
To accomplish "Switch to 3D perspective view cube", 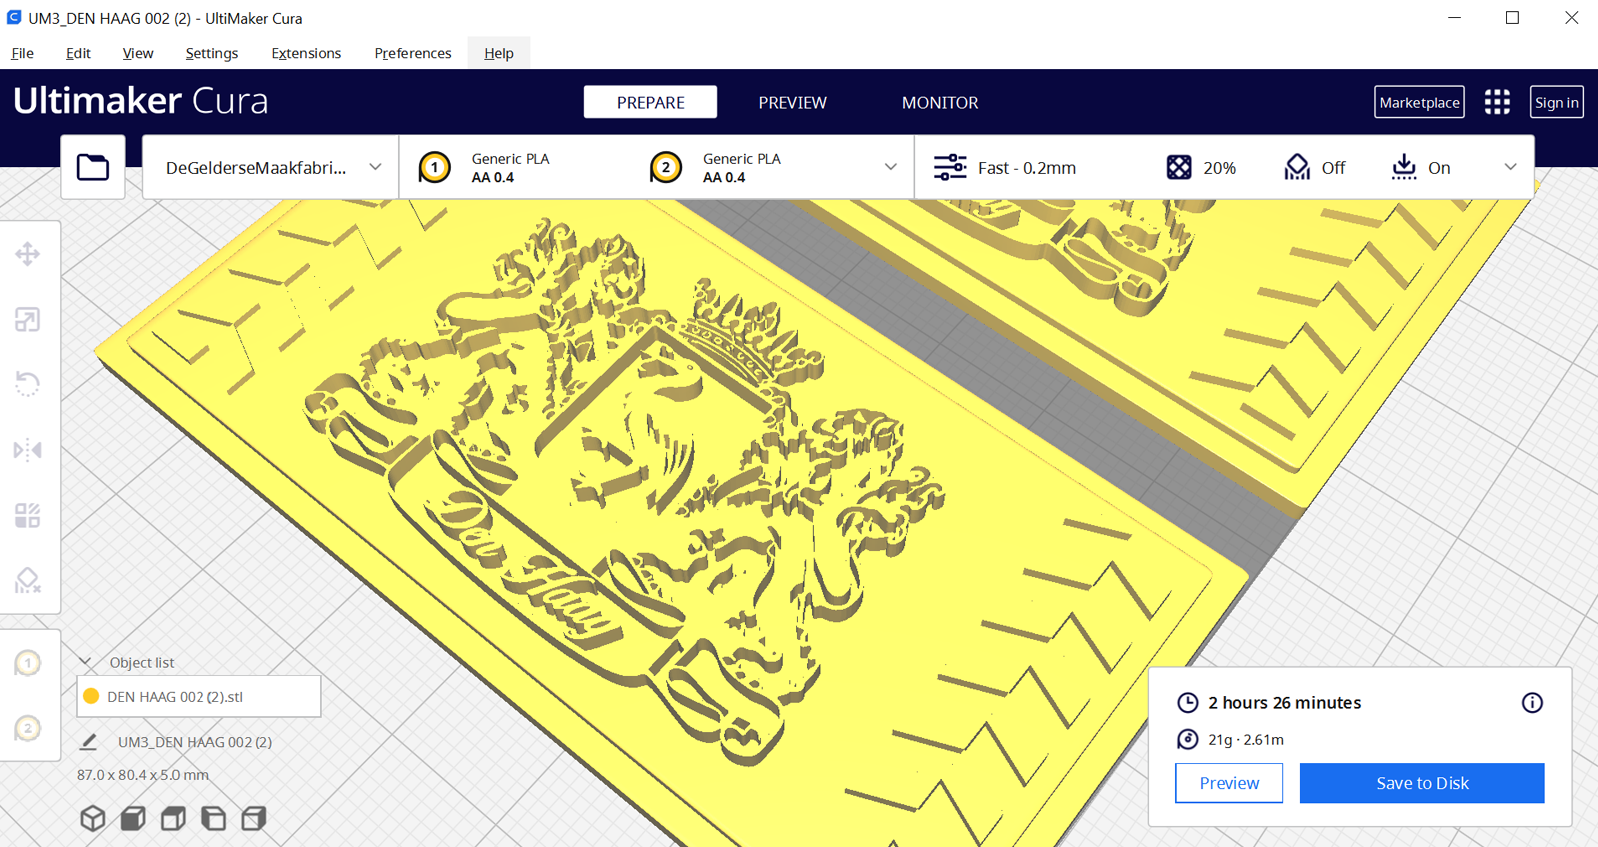I will 93,818.
